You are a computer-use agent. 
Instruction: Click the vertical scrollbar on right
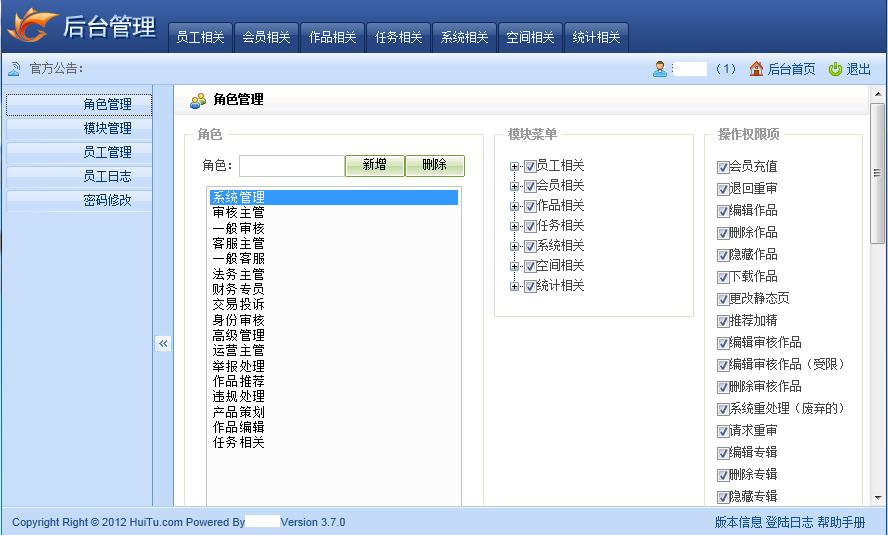(x=878, y=180)
